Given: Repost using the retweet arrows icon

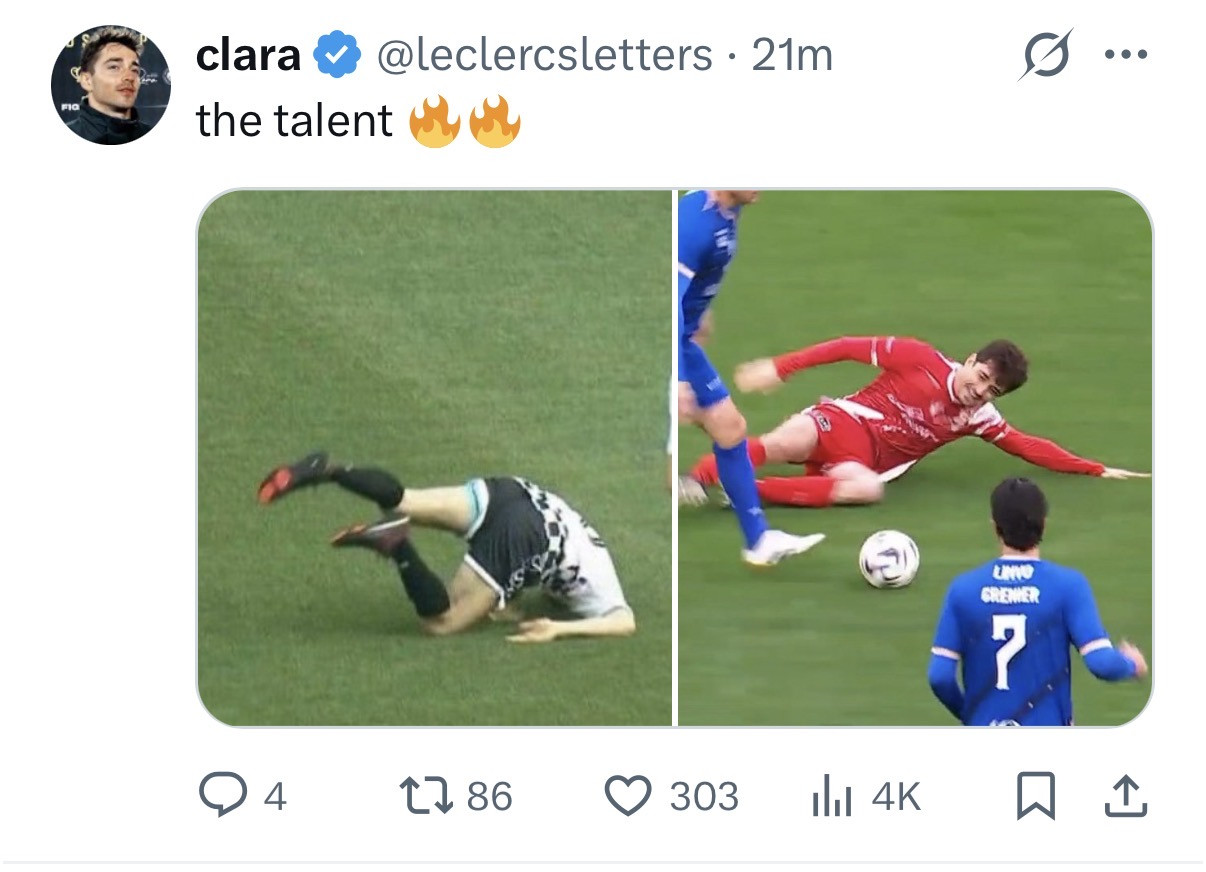Looking at the screenshot, I should (x=427, y=796).
